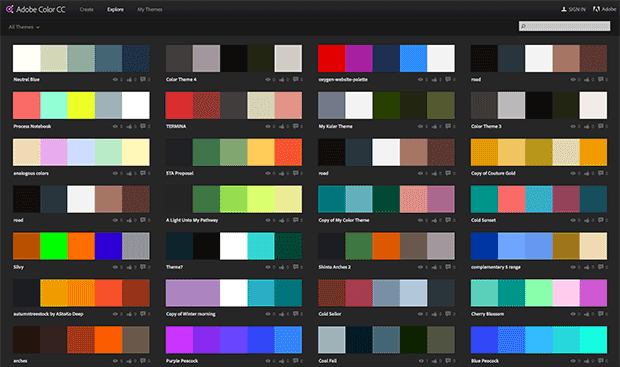Click the eye icon for Cold Sailor
The height and width of the screenshot is (367, 620).
coord(420,314)
